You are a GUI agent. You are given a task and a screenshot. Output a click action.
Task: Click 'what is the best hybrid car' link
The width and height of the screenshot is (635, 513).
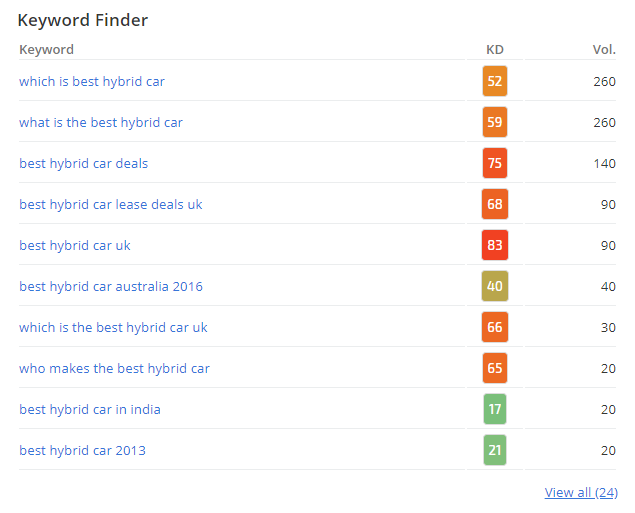pyautogui.click(x=101, y=123)
